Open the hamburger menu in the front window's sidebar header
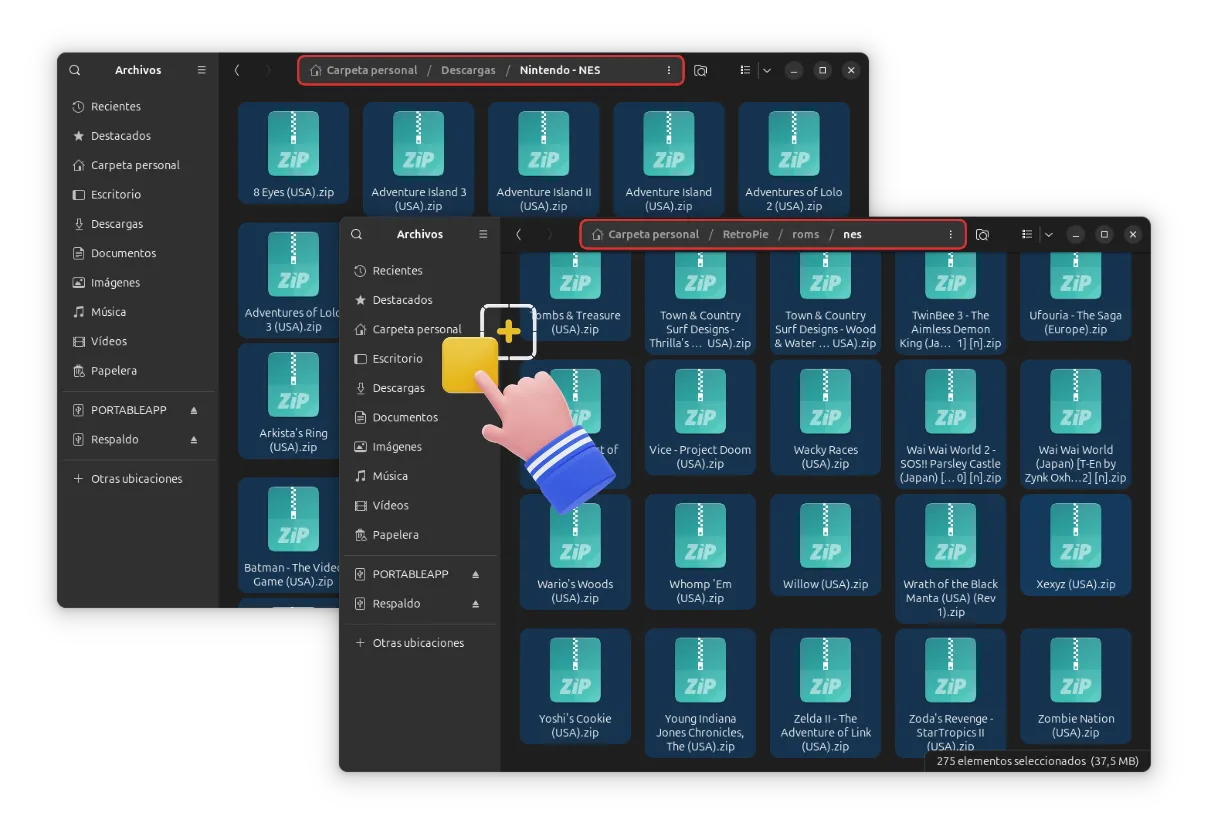This screenshot has height=833, width=1207. click(483, 235)
